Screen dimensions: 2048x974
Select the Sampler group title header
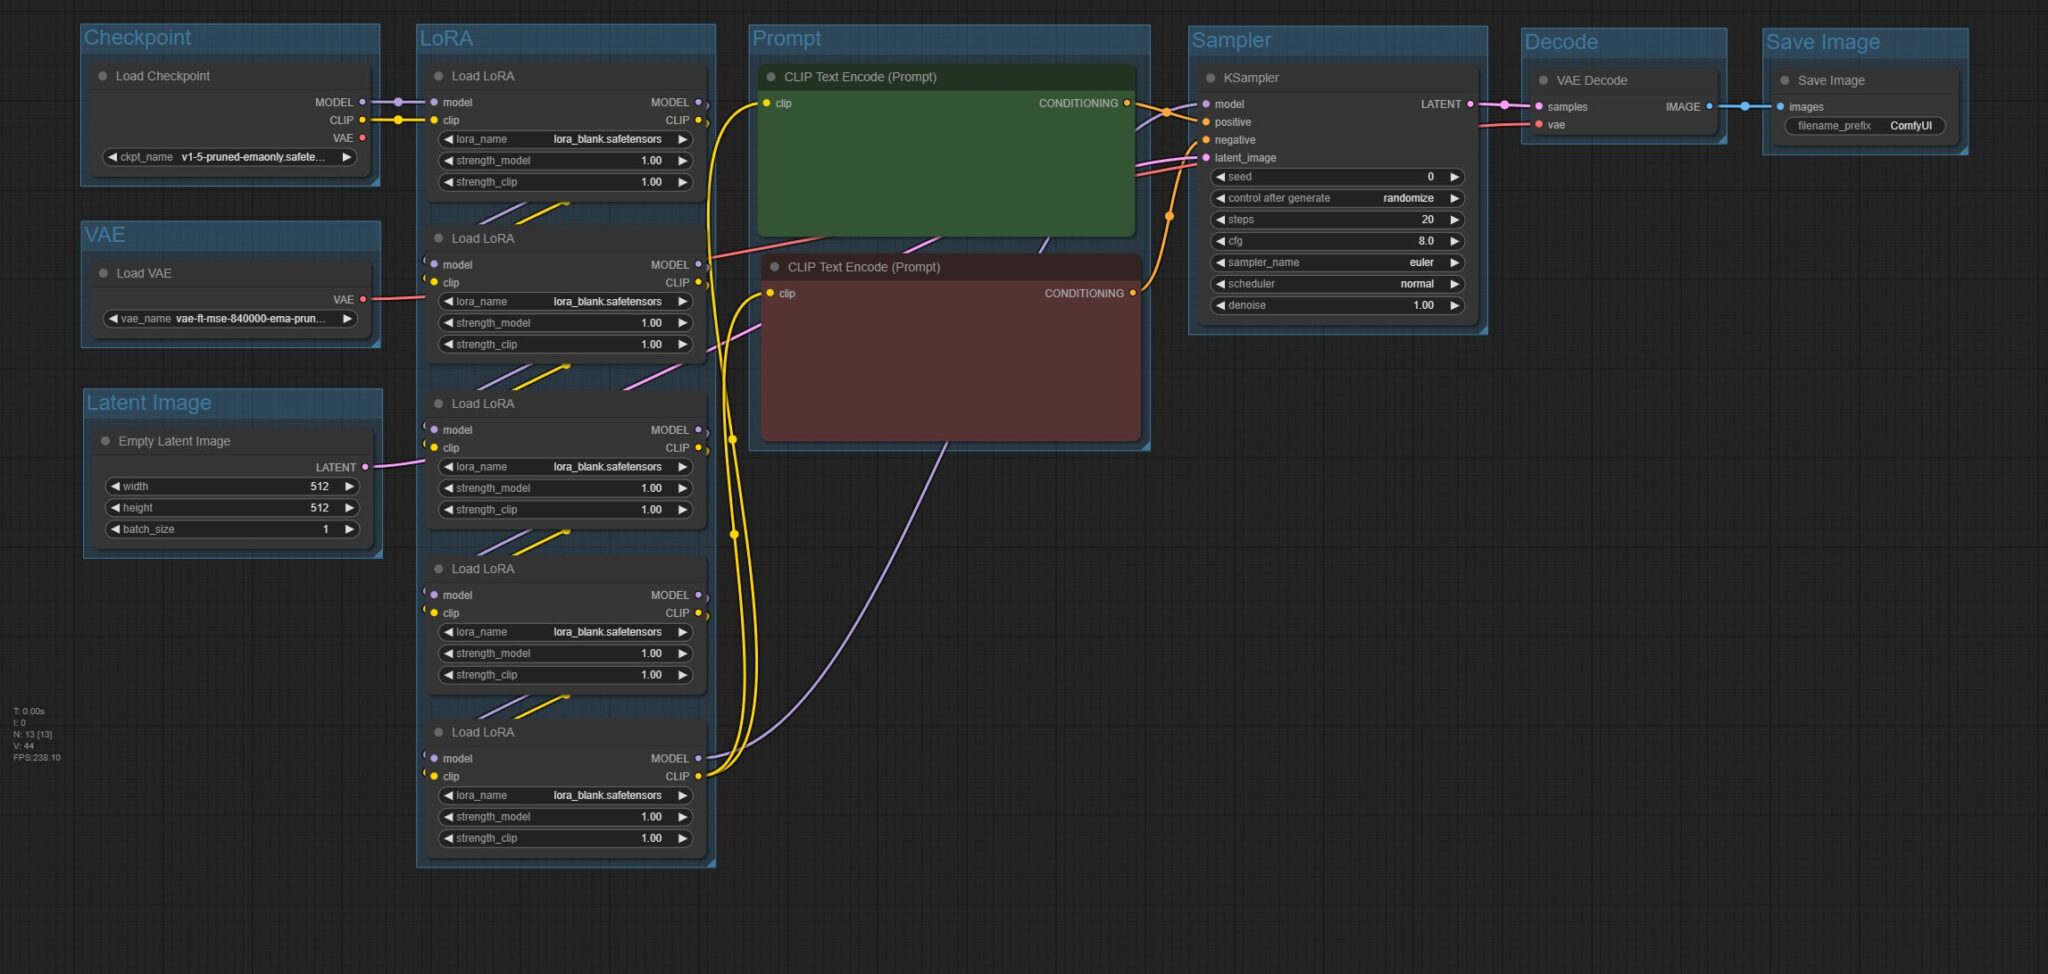point(1231,40)
